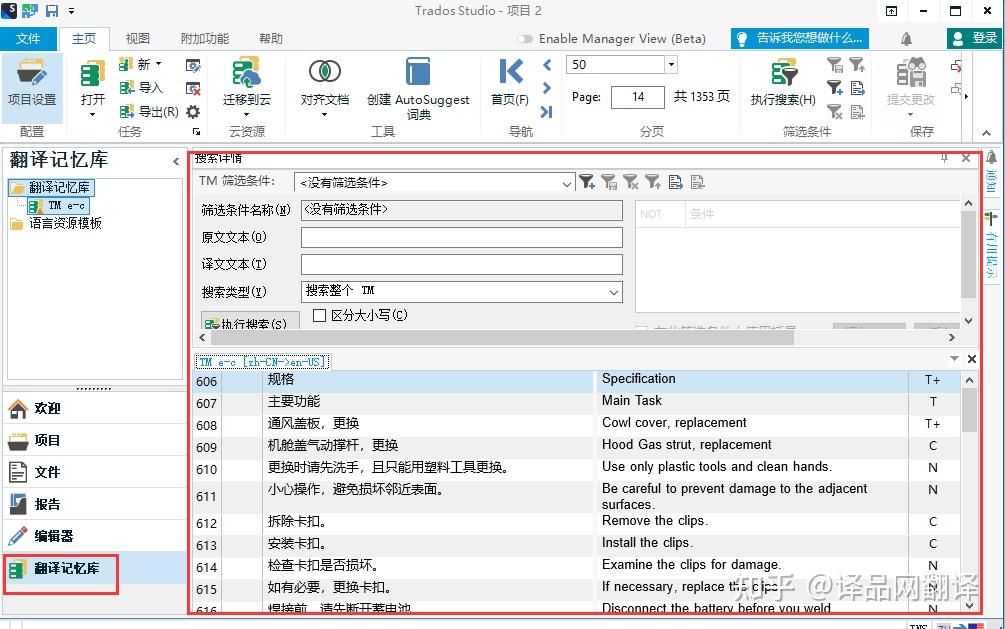Check the 区分大小写(C) checkbox
This screenshot has width=1005, height=629.
[x=318, y=315]
